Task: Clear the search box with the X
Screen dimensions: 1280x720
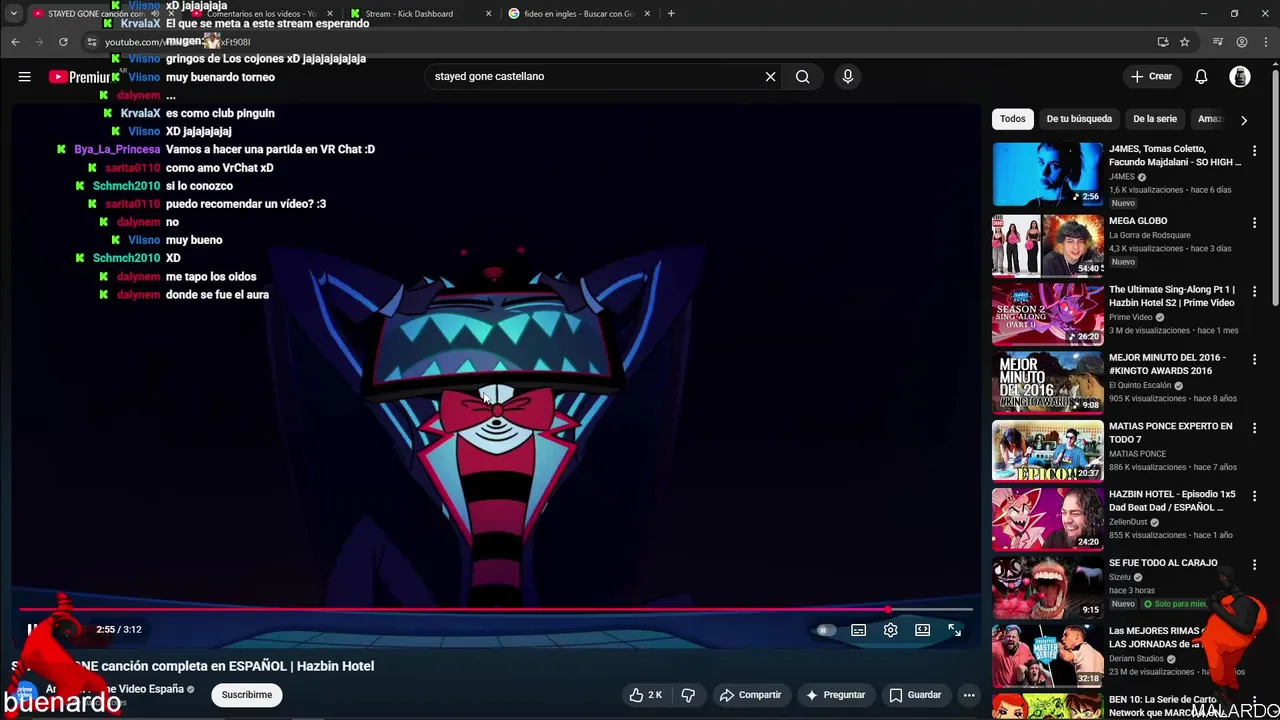Action: coord(770,77)
